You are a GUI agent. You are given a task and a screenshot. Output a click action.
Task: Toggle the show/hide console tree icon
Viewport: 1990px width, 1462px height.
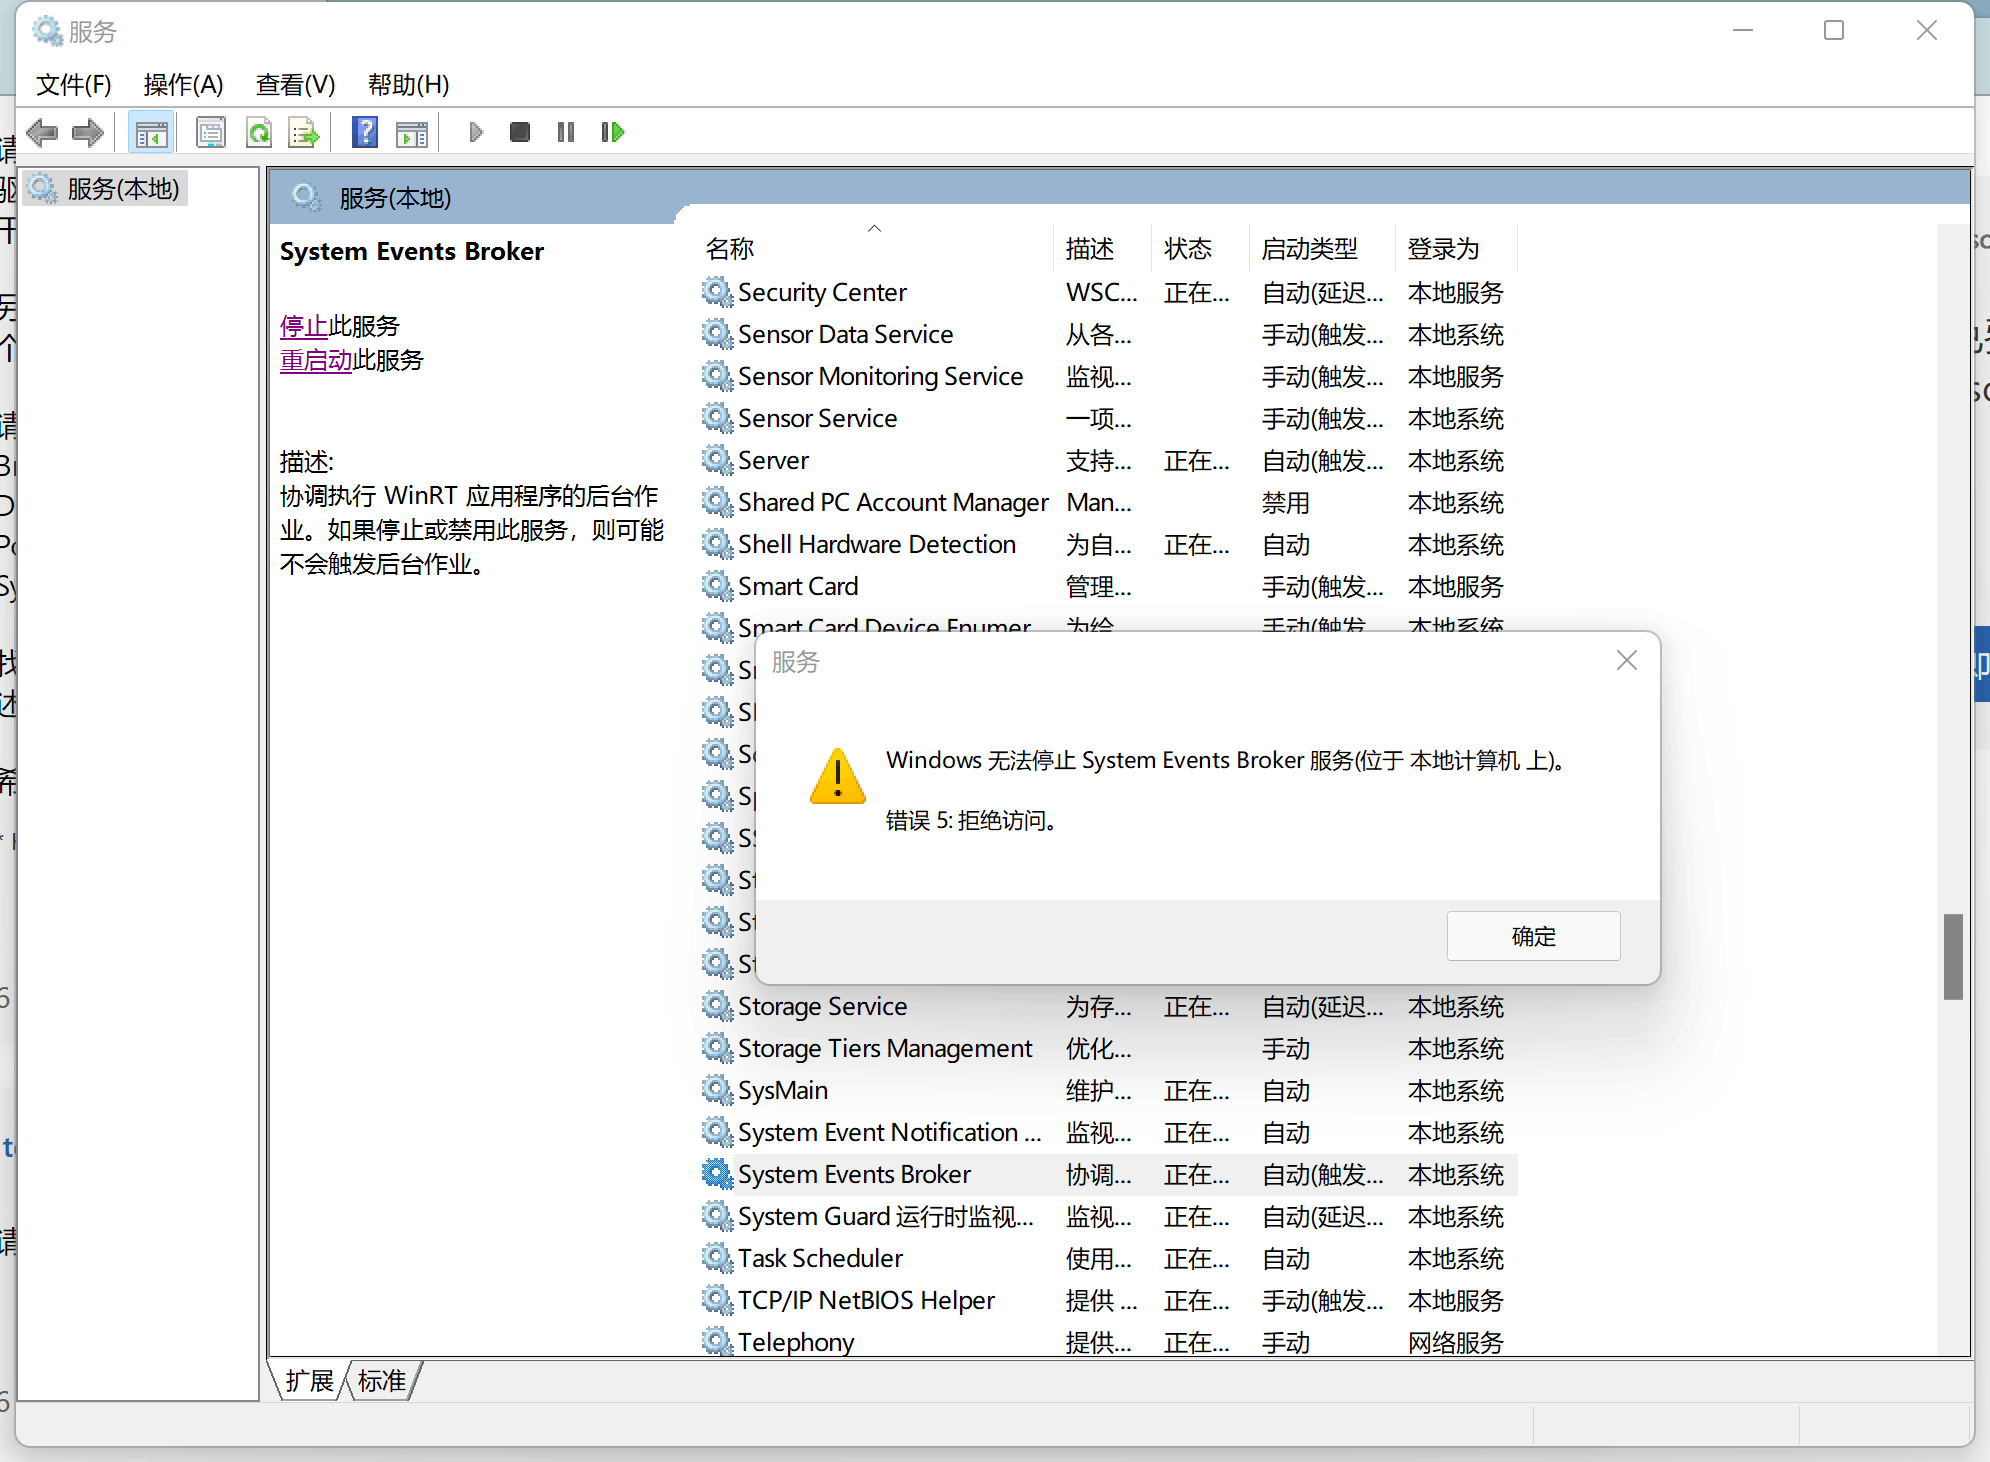point(151,132)
